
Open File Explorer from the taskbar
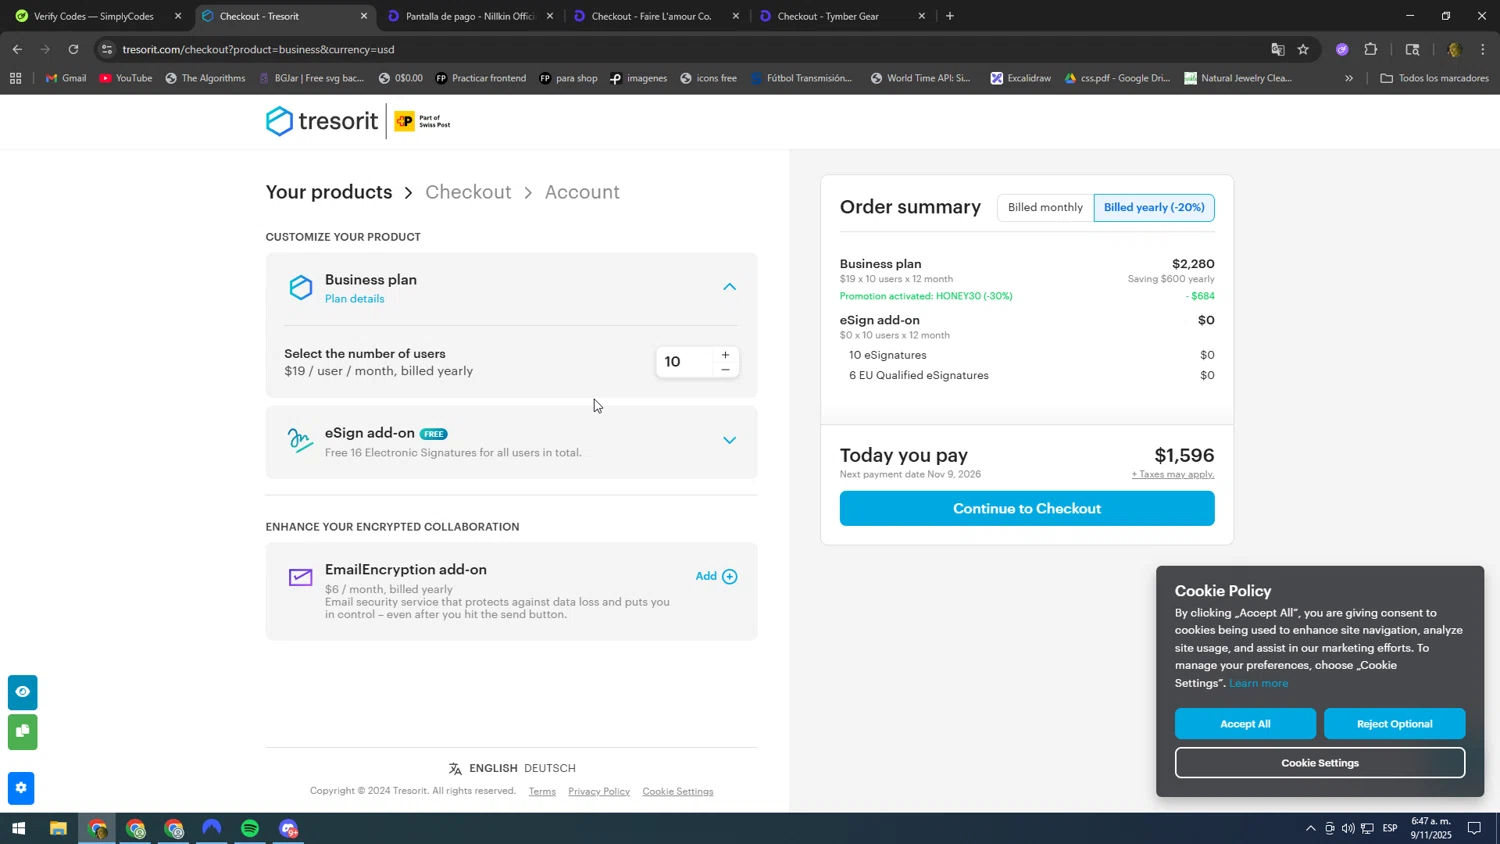(x=58, y=829)
